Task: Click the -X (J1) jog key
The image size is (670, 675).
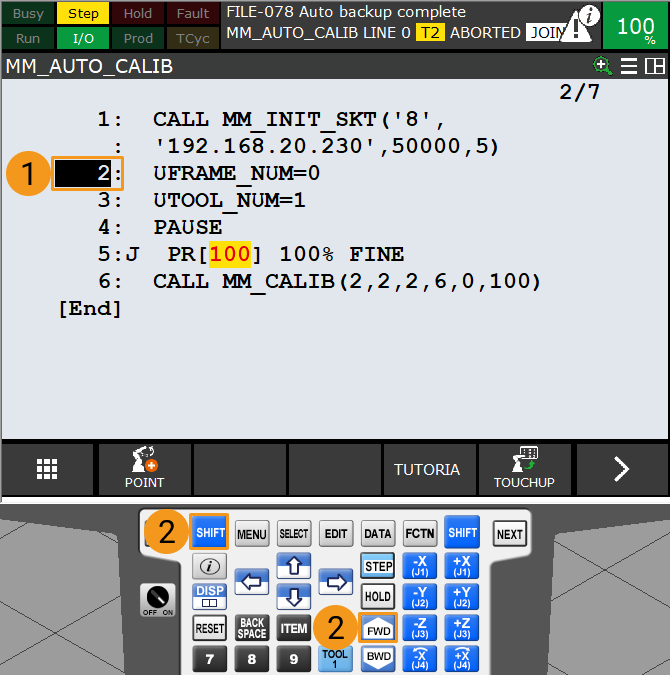Action: tap(420, 566)
